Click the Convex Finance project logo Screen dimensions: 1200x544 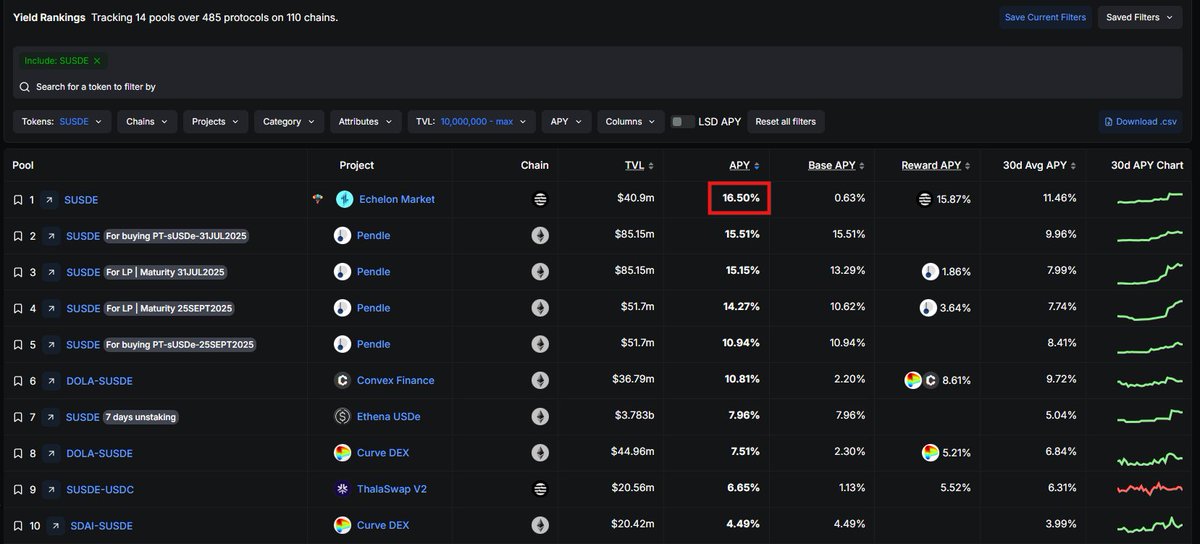tap(342, 380)
